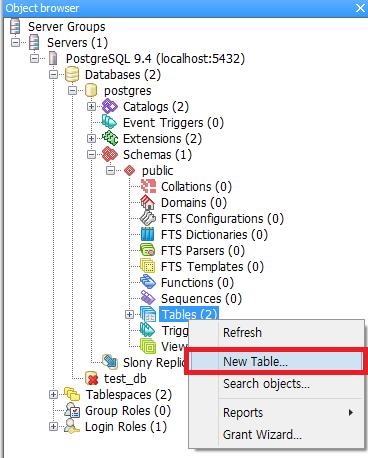This screenshot has width=368, height=458.
Task: Collapse the Databases node
Action: pyautogui.click(x=53, y=75)
